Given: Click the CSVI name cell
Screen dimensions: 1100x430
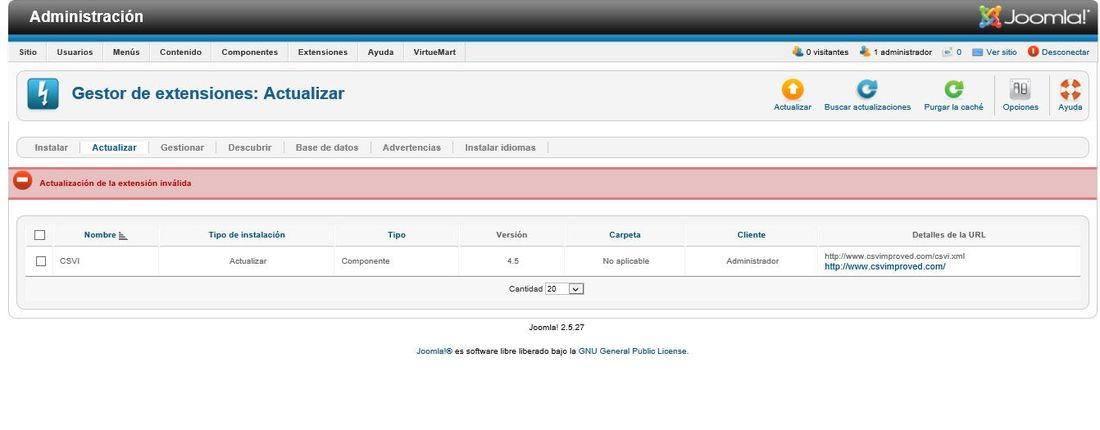Looking at the screenshot, I should (69, 261).
